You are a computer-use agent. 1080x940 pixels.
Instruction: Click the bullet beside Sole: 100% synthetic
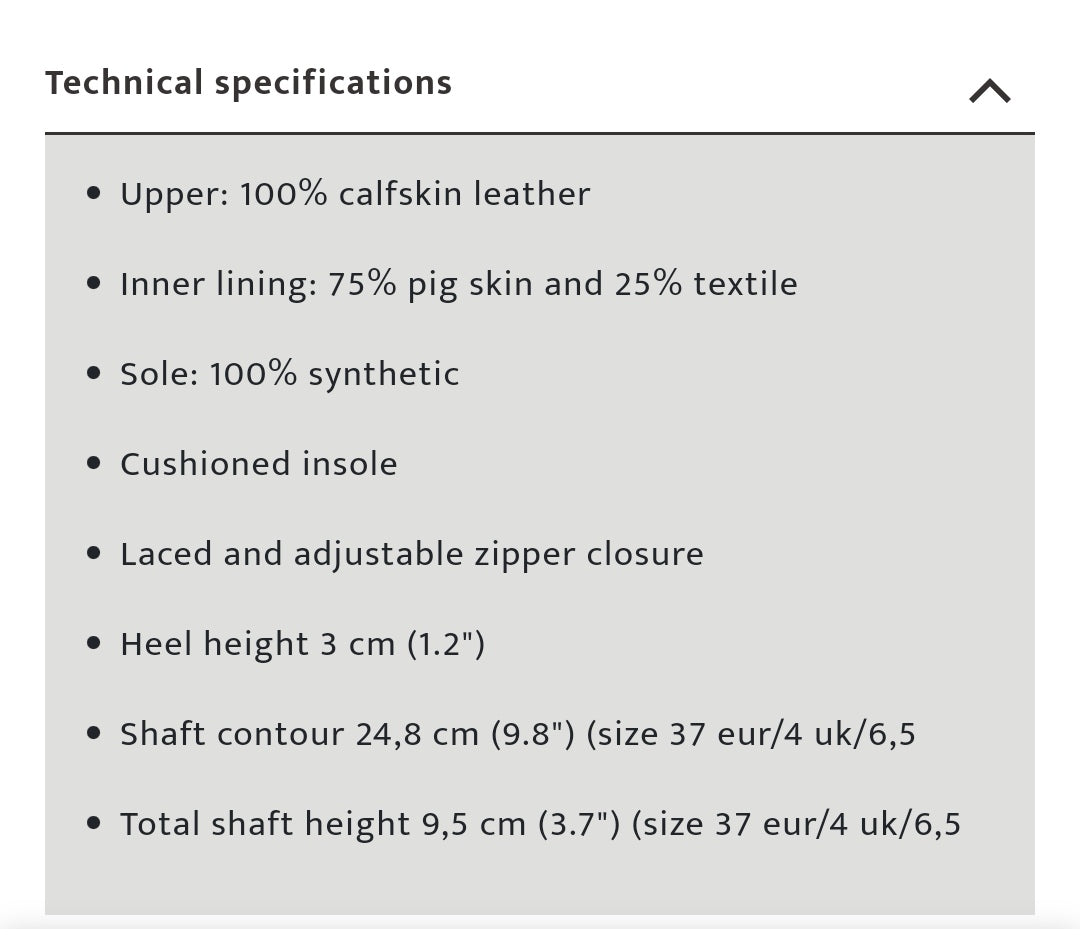click(x=94, y=373)
